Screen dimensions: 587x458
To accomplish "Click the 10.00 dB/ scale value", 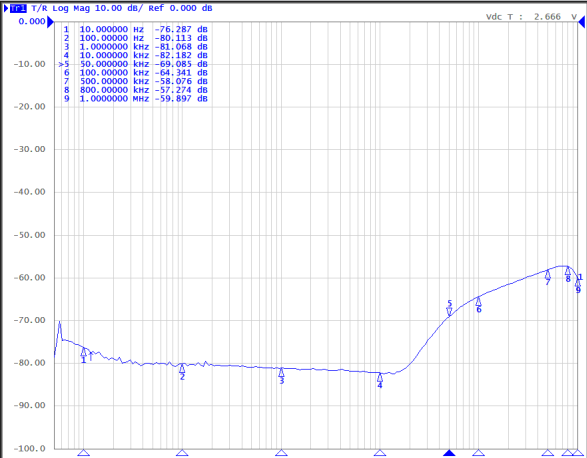I will coord(119,8).
